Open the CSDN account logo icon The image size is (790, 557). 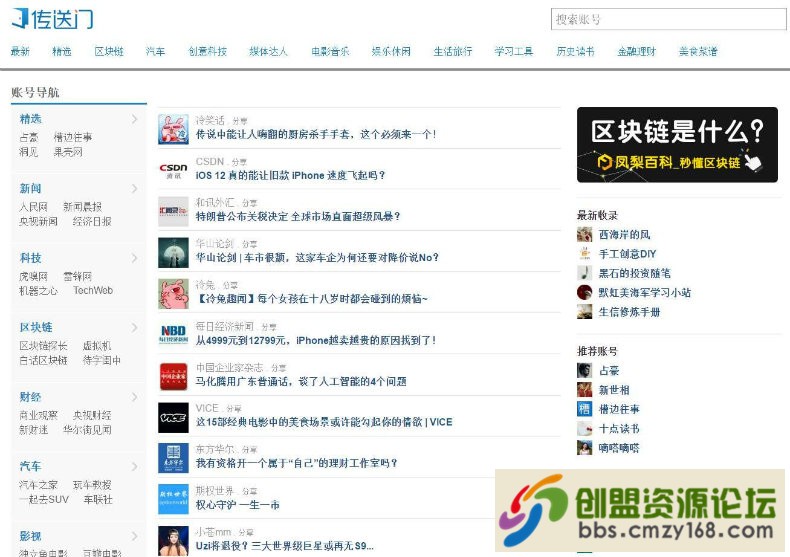click(173, 171)
